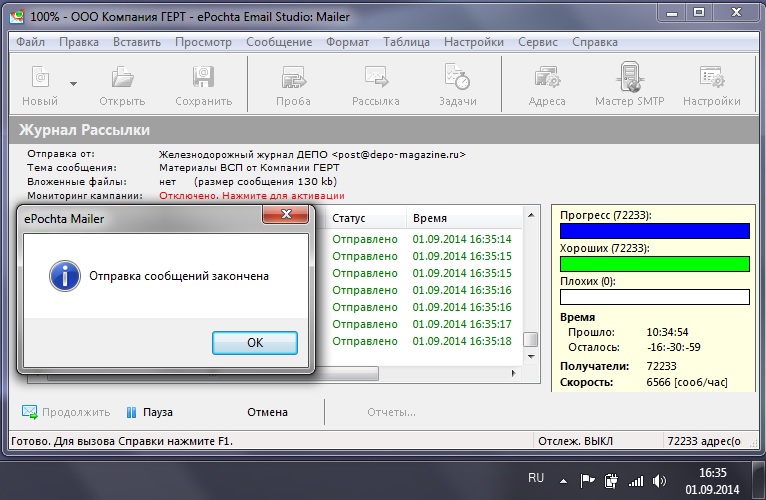Image resolution: width=766 pixels, height=500 pixels.
Task: Click the power plug tray icon
Action: (x=611, y=481)
